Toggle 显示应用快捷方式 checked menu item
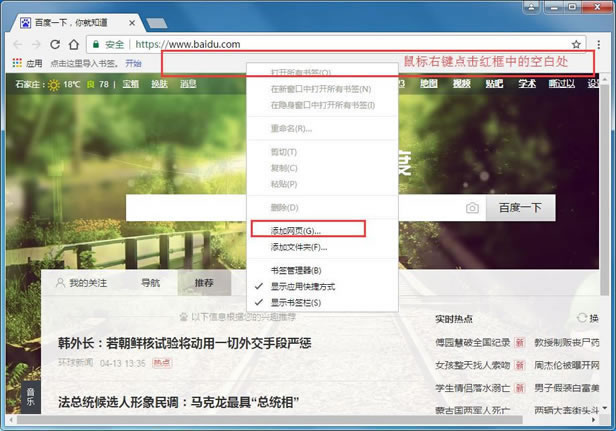The image size is (616, 431). click(x=322, y=286)
